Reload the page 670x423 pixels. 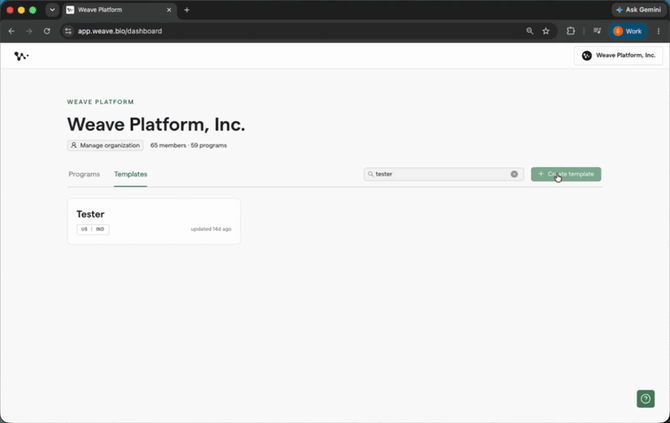[x=47, y=31]
